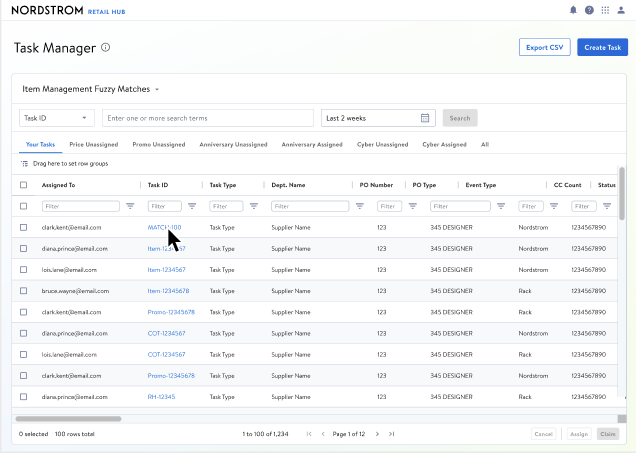Viewport: 636px width, 453px height.
Task: Go to the next page arrow
Action: coord(377,434)
